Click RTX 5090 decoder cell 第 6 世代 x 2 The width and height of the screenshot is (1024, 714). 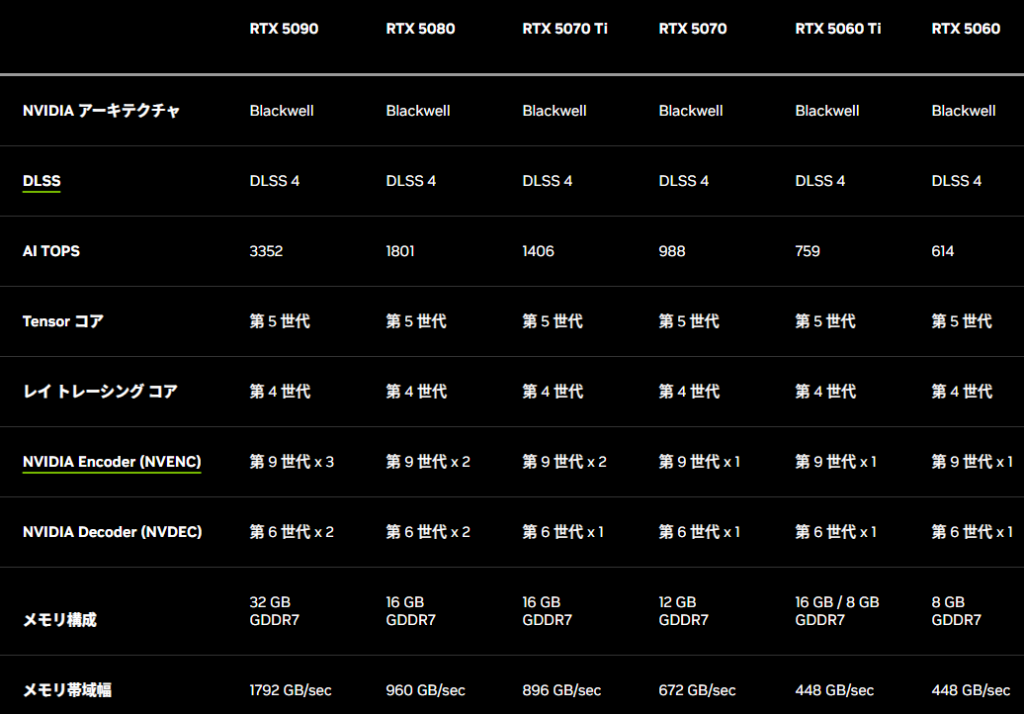[292, 532]
